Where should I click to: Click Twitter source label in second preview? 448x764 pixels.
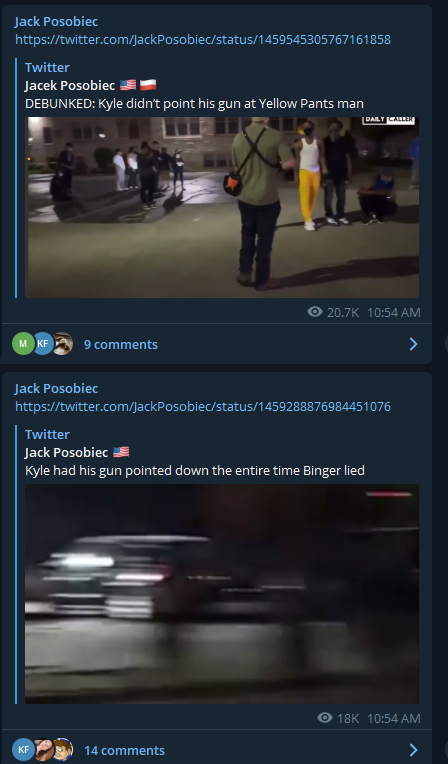click(47, 434)
